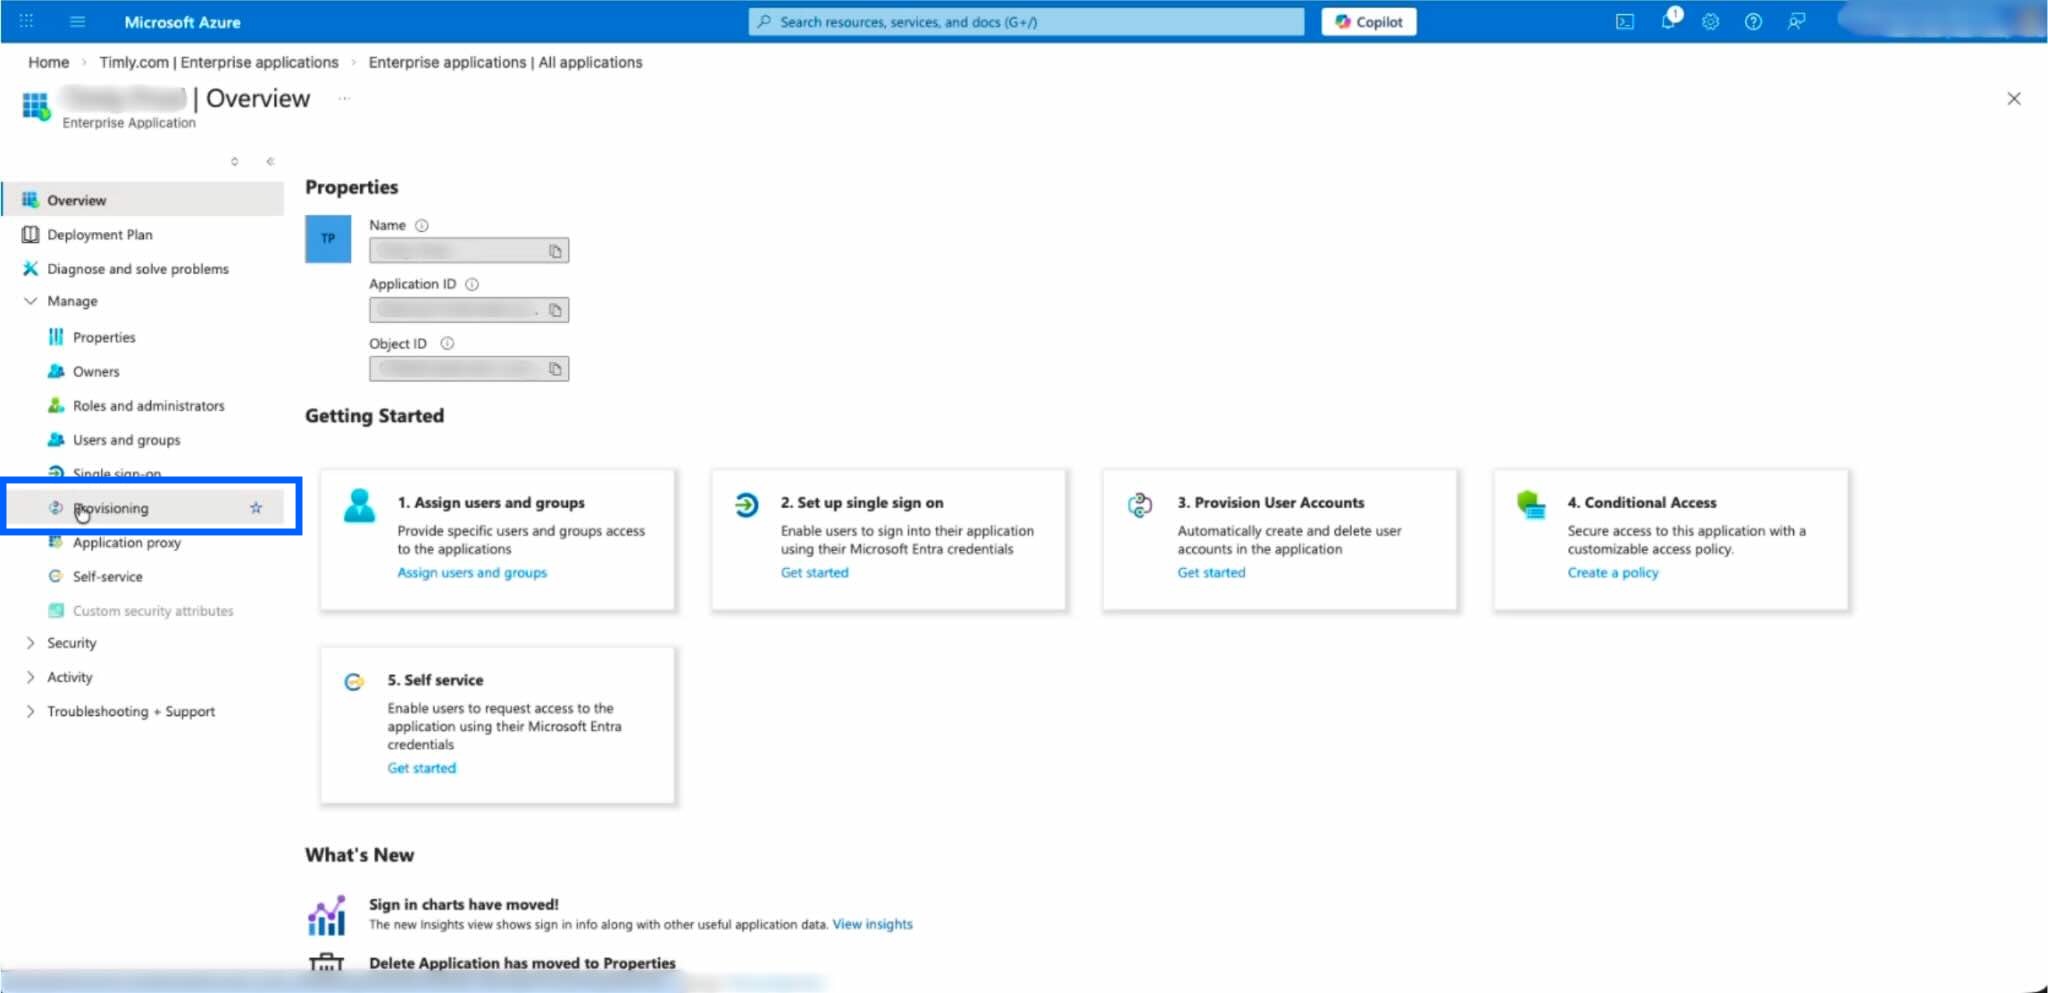Click the Provision User Accounts card icon

1140,505
